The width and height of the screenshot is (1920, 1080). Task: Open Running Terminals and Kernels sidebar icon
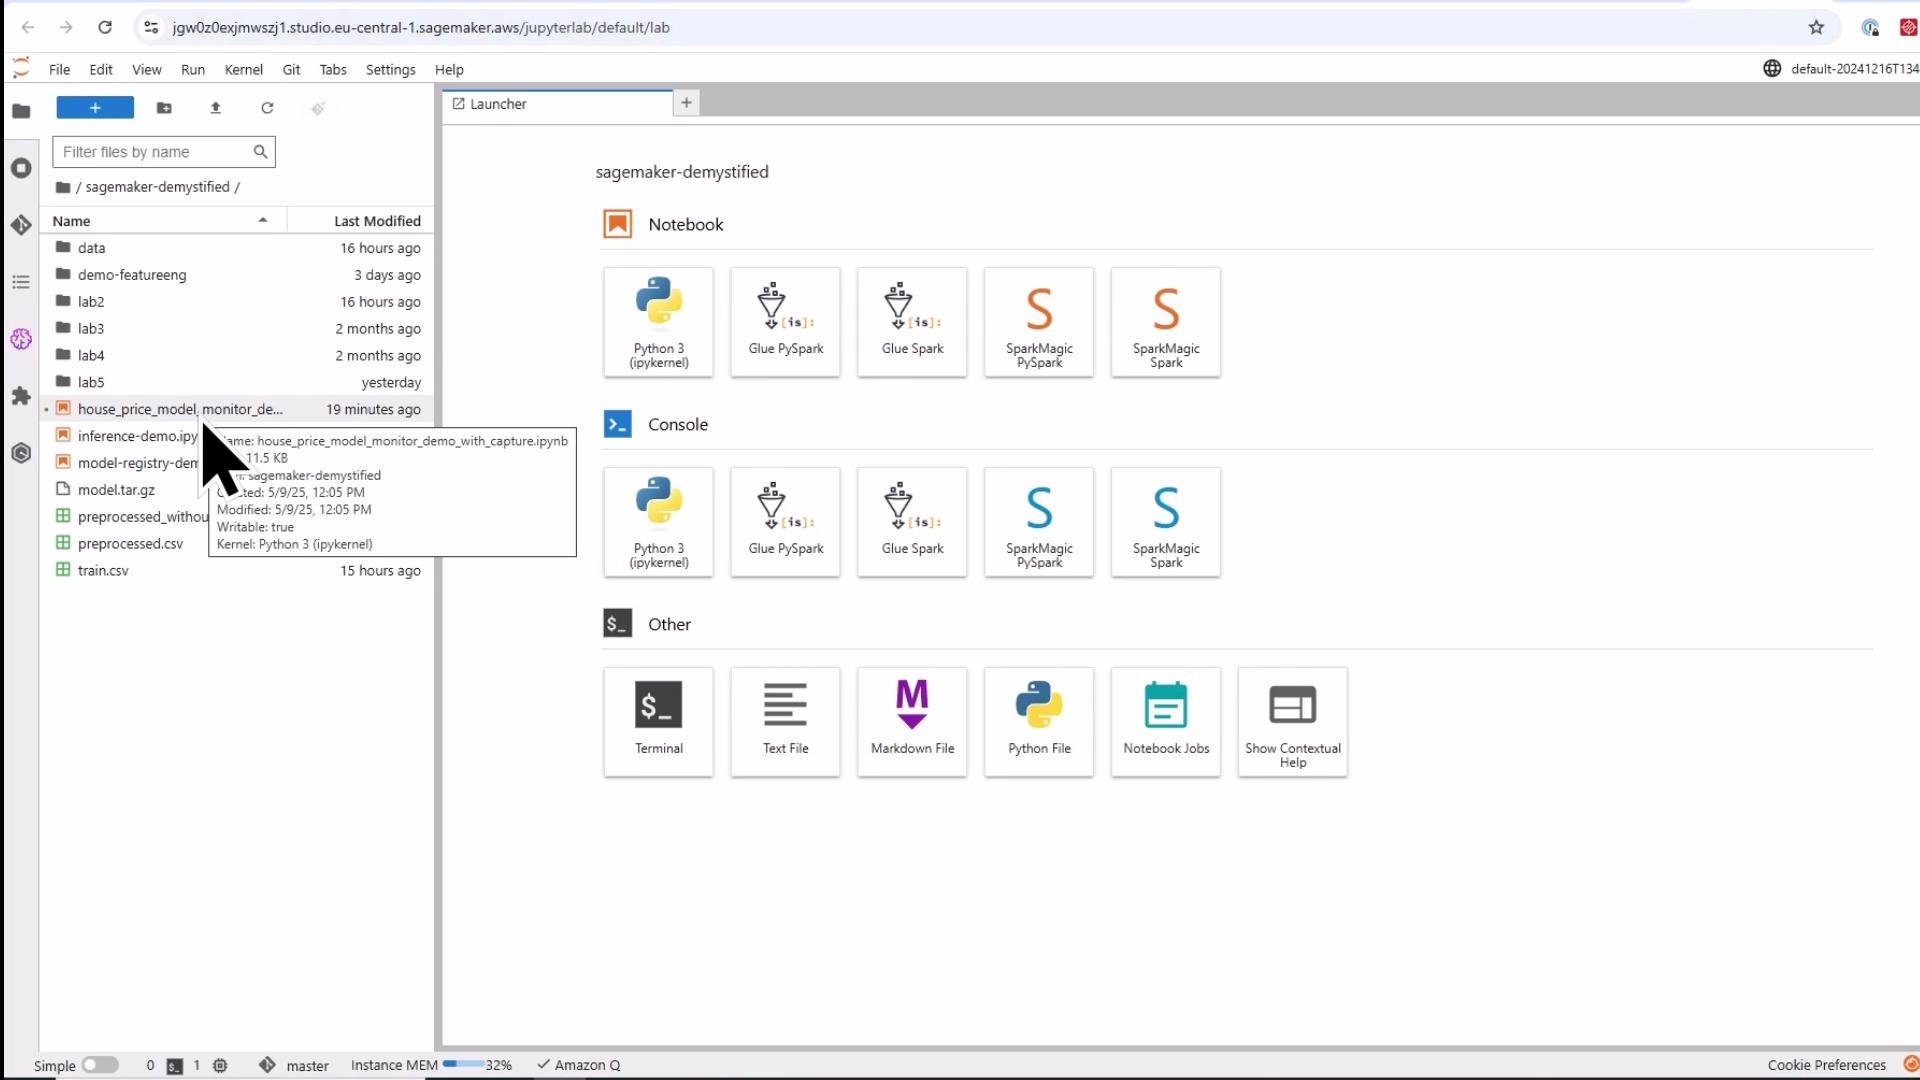tap(21, 168)
